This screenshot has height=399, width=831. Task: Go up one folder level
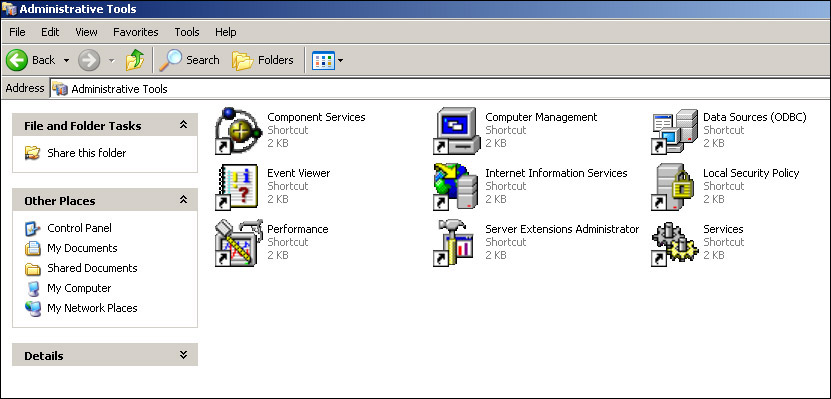pos(135,60)
